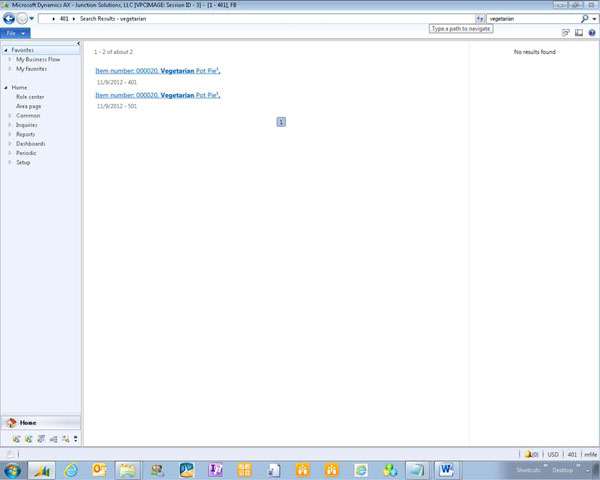Open Area page
The width and height of the screenshot is (600, 480).
tap(28, 106)
